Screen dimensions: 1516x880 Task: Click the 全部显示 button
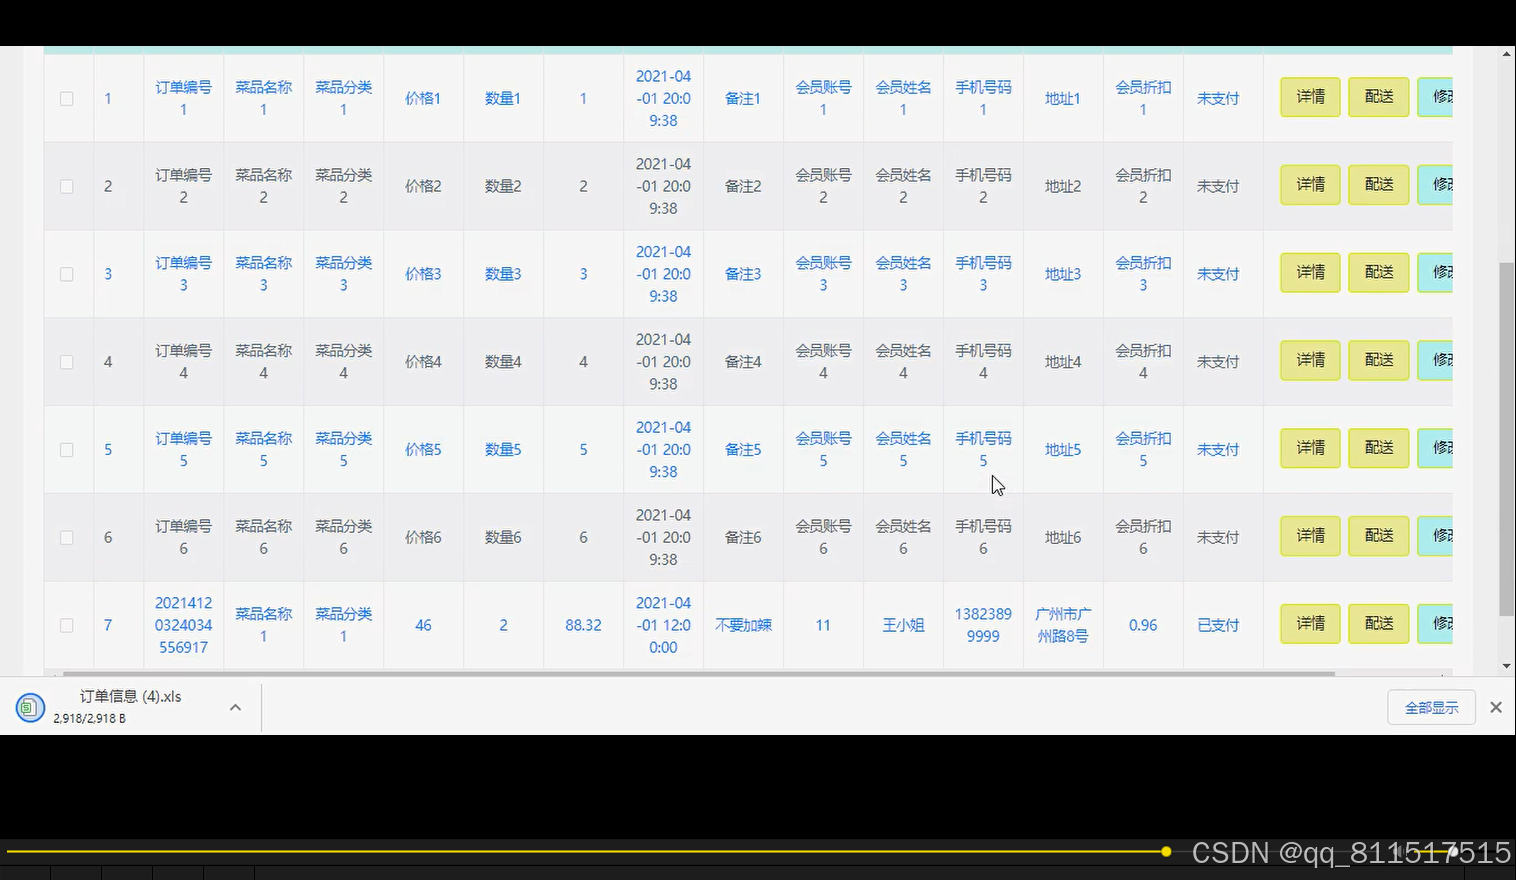(1431, 706)
